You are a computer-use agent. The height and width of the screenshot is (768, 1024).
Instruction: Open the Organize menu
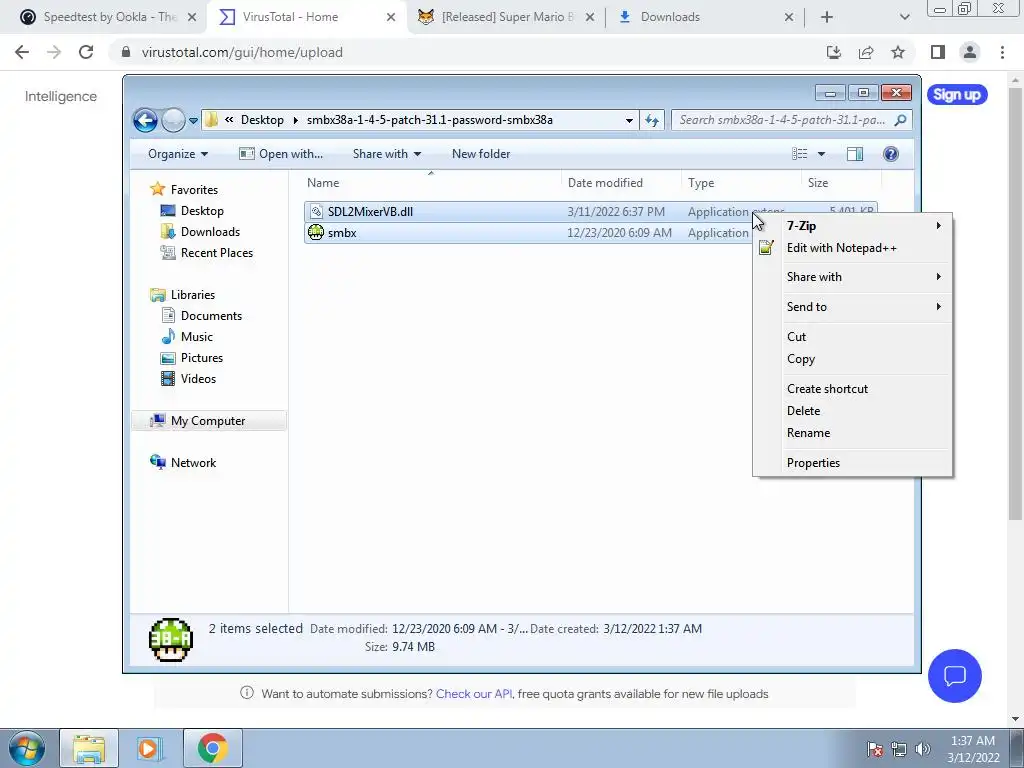click(178, 153)
